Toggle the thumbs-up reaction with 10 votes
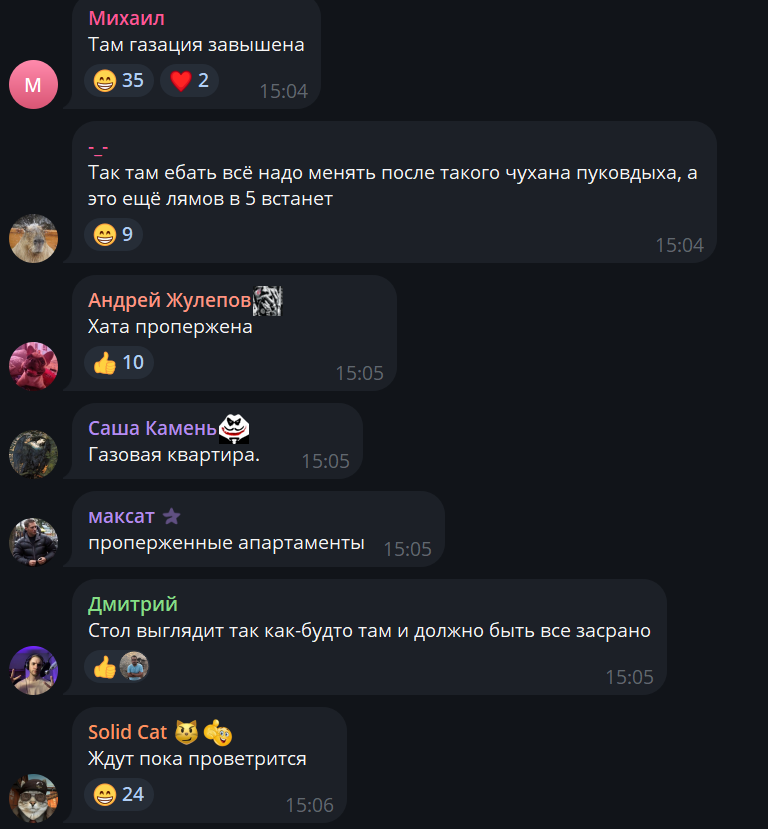 point(119,363)
